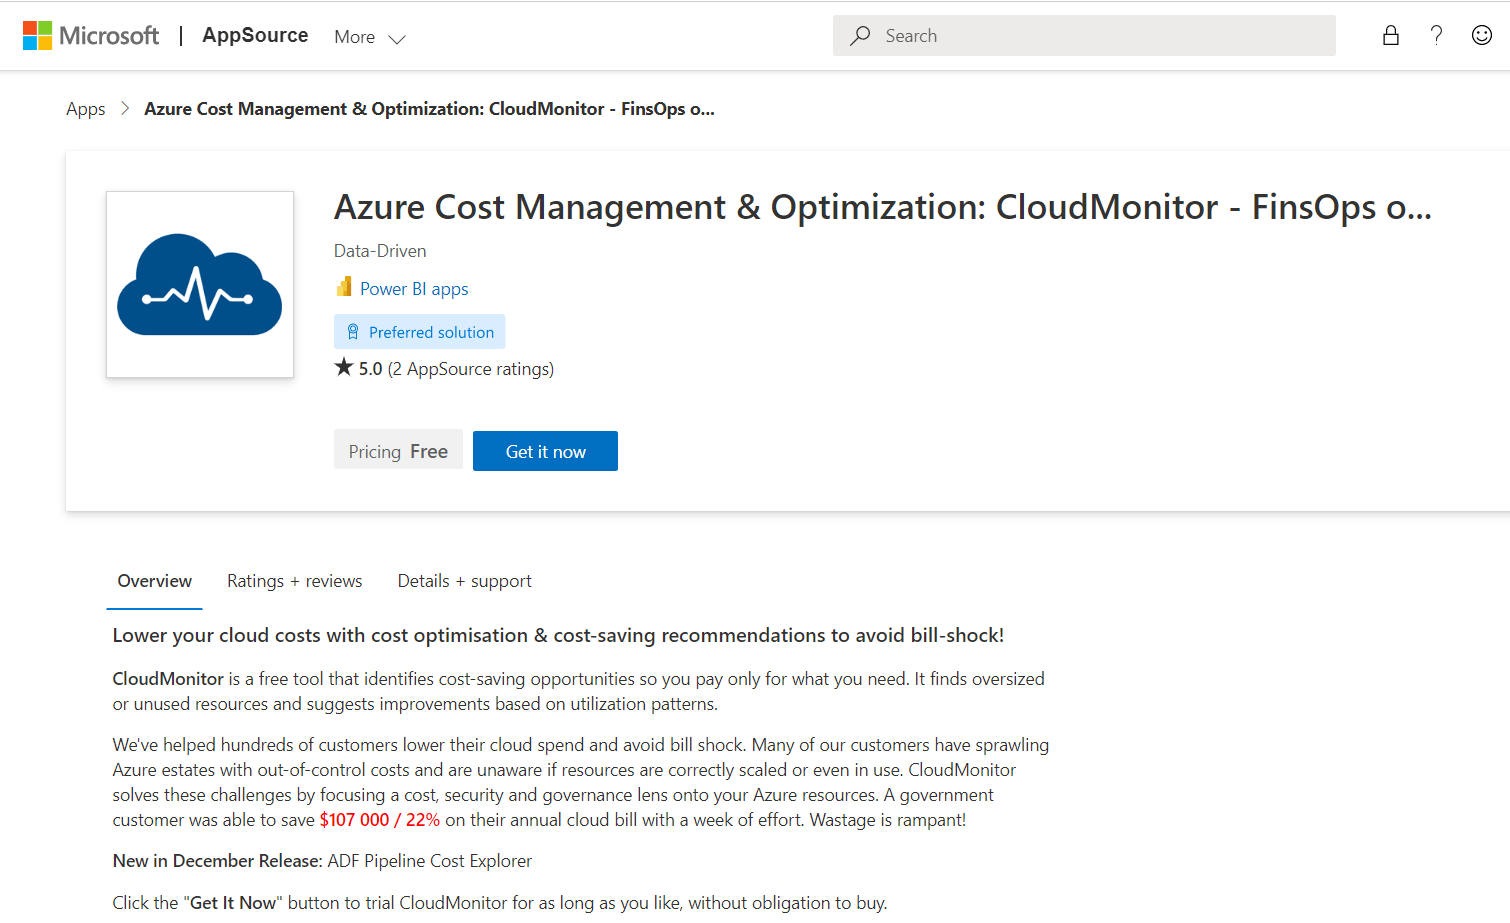Click the star rating icon
This screenshot has width=1510, height=923.
pos(344,367)
